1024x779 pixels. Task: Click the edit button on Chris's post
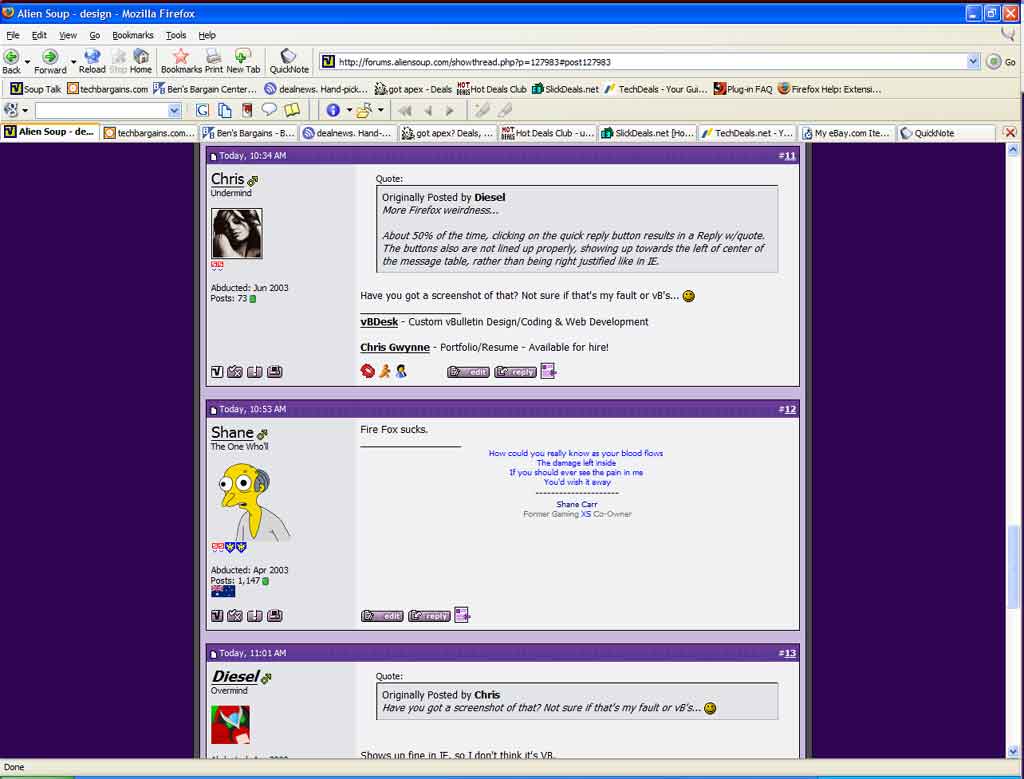(468, 372)
